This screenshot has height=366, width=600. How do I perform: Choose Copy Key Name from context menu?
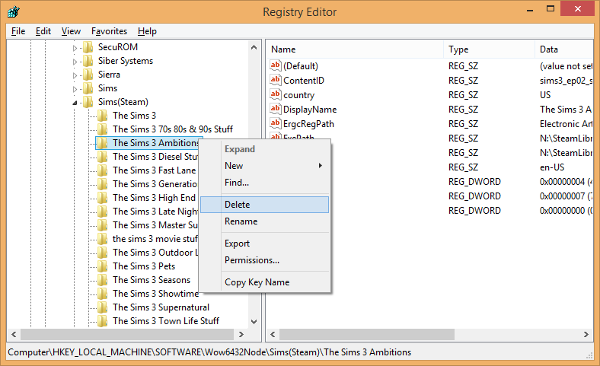click(x=264, y=282)
